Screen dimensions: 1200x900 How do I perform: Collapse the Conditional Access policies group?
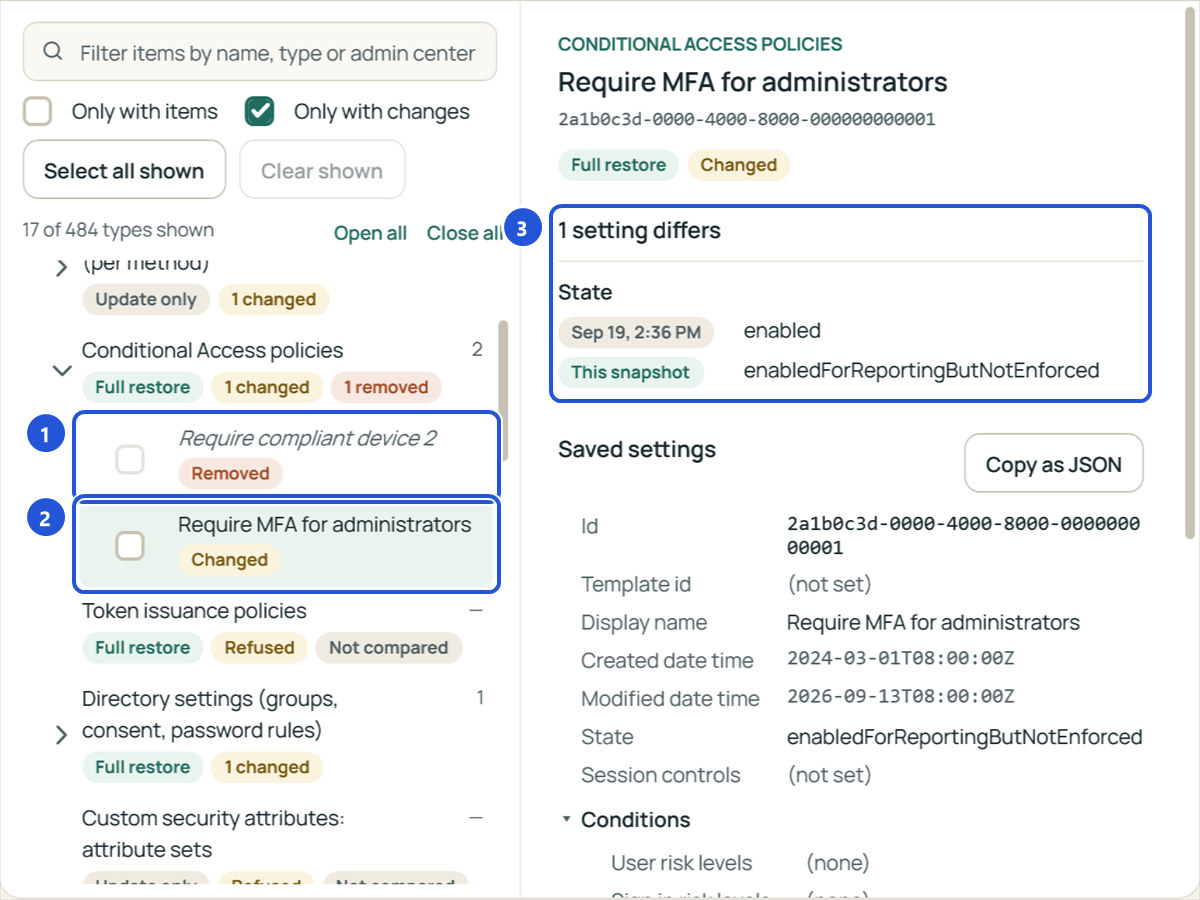point(62,370)
